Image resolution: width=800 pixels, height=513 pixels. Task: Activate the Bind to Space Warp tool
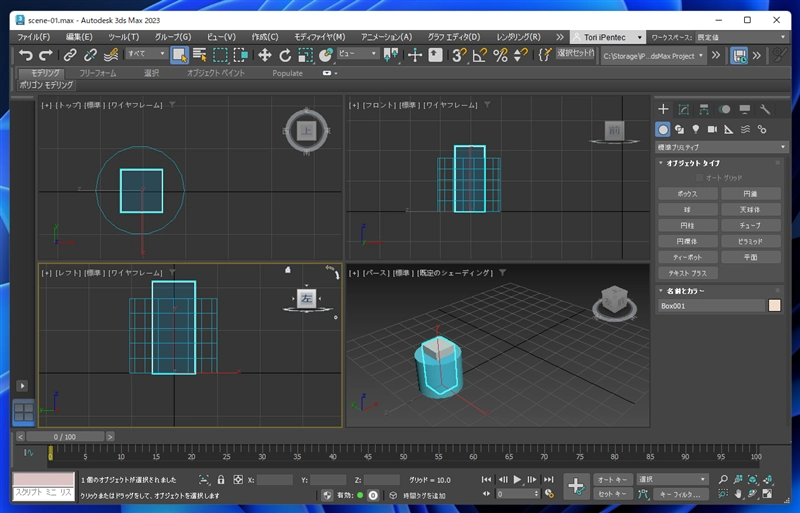111,55
